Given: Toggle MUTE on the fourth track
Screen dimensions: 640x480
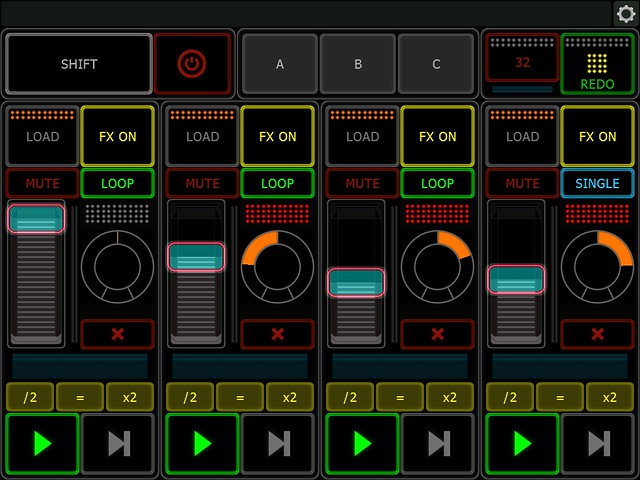Looking at the screenshot, I should pos(522,183).
